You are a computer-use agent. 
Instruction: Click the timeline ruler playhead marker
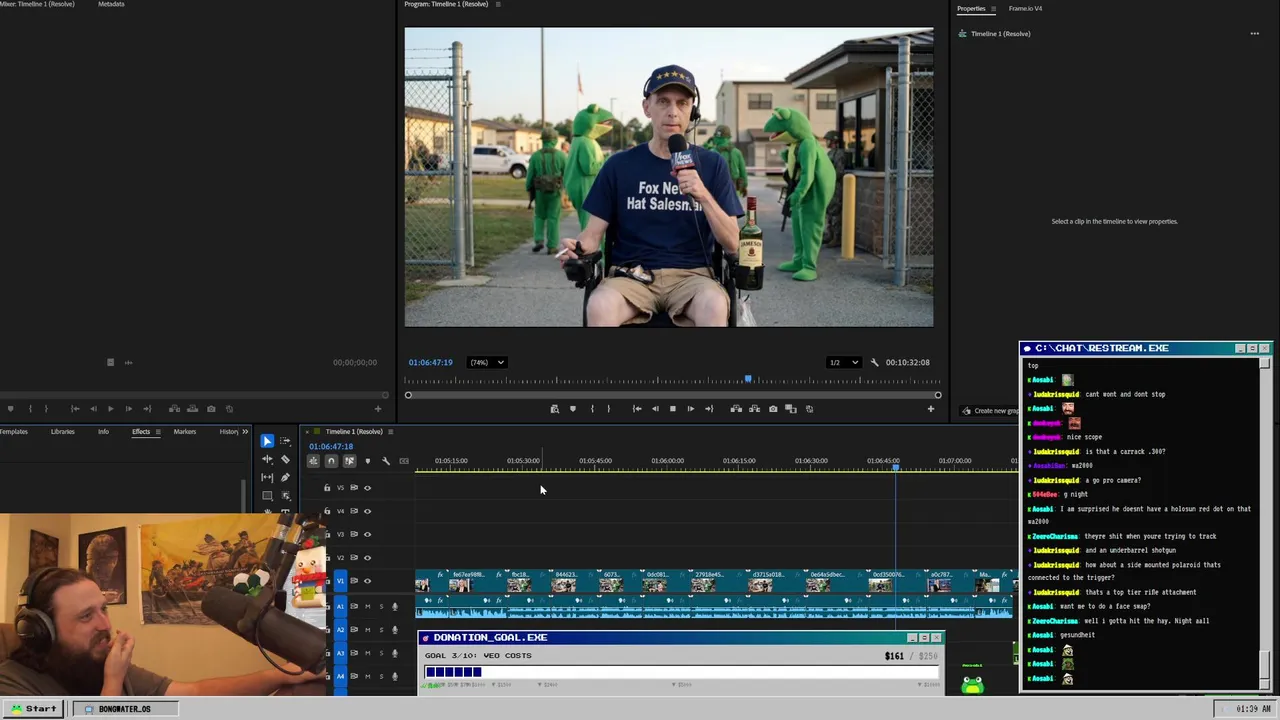coord(895,466)
